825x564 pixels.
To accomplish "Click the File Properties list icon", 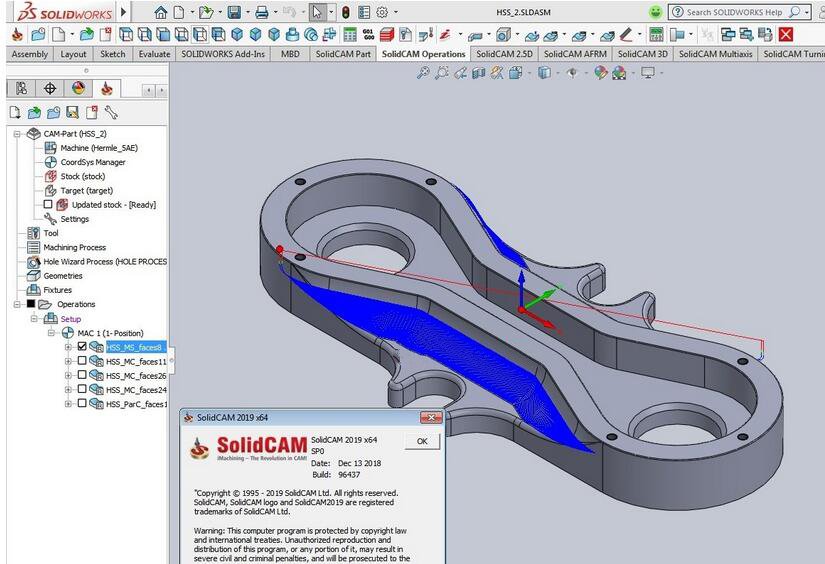I will coord(364,12).
